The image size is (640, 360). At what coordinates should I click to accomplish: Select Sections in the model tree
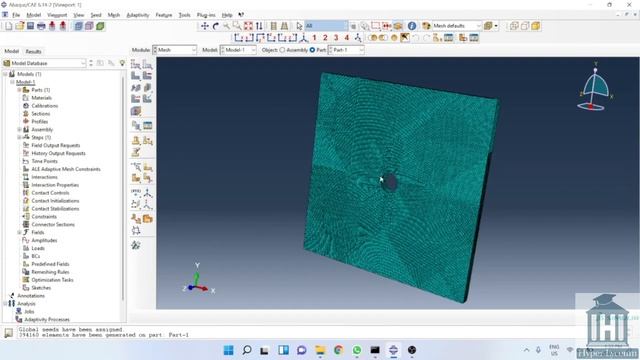point(41,114)
